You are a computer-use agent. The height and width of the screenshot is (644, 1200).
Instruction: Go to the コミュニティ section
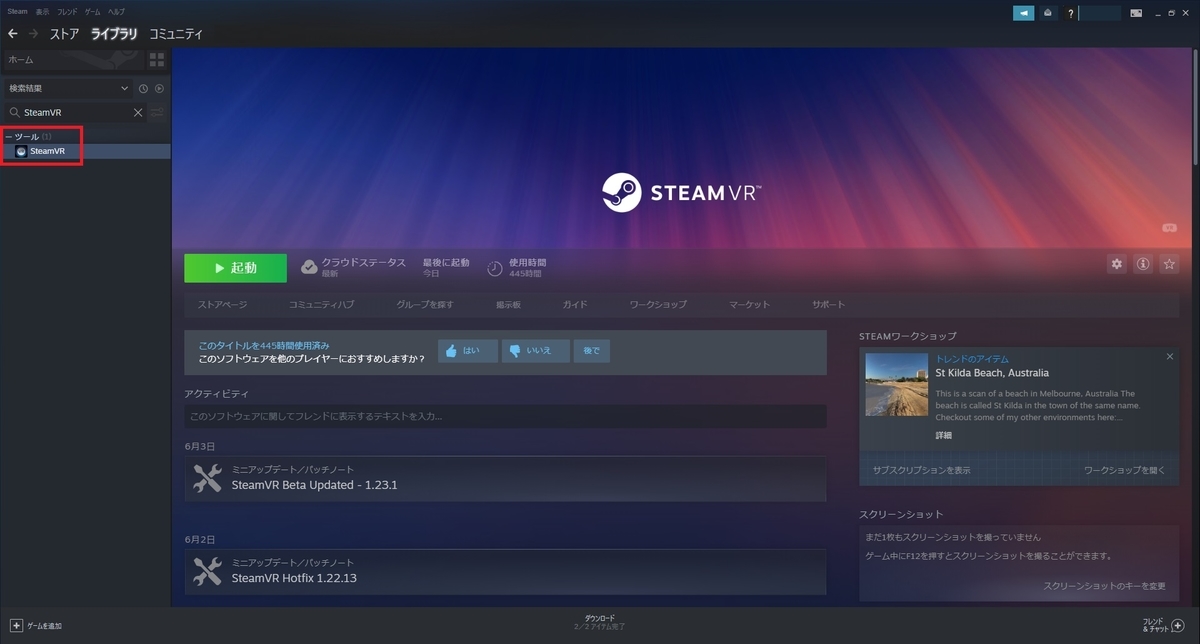(176, 34)
